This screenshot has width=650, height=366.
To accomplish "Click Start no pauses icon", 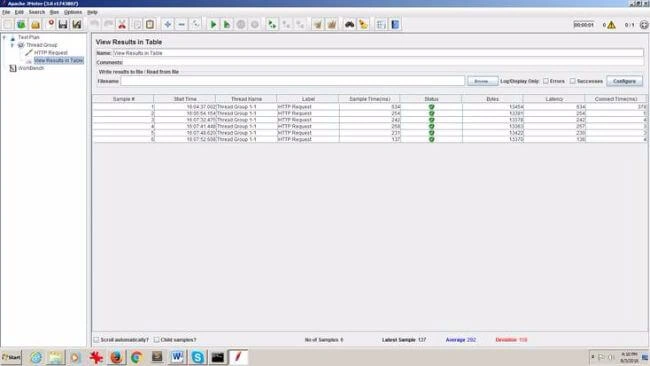I will pos(227,24).
